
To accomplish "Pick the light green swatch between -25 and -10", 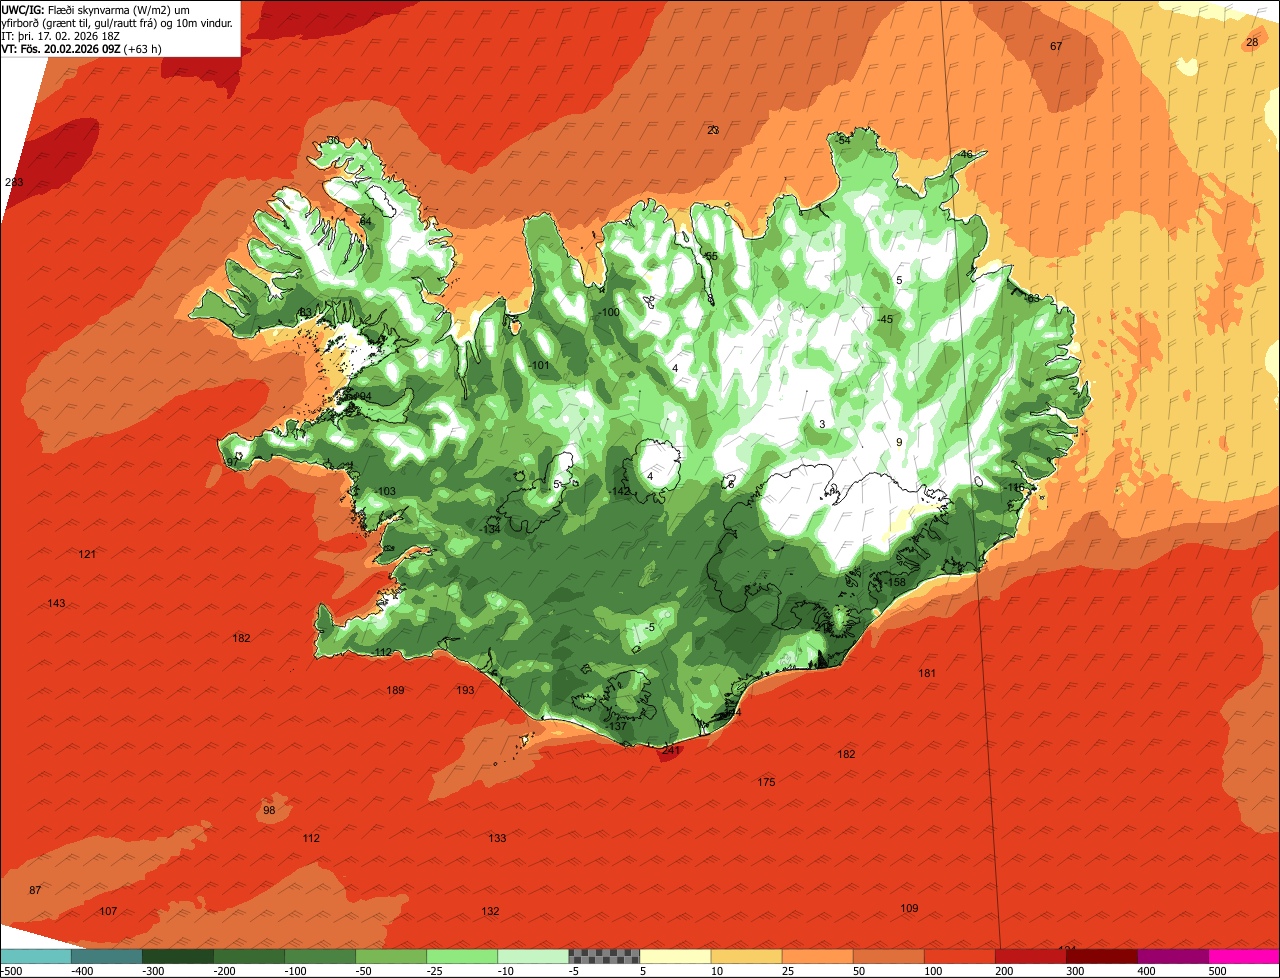I will 462,956.
